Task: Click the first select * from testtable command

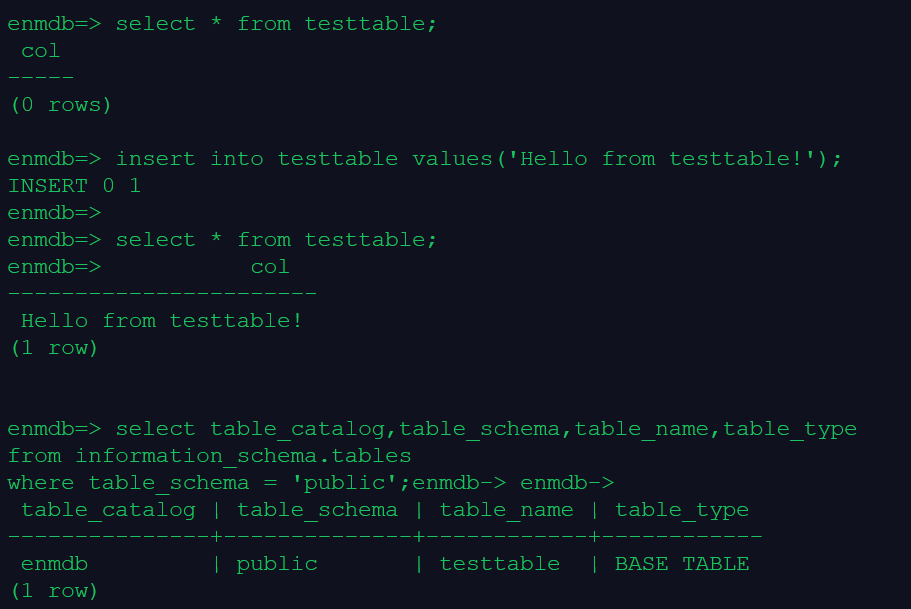Action: (276, 24)
